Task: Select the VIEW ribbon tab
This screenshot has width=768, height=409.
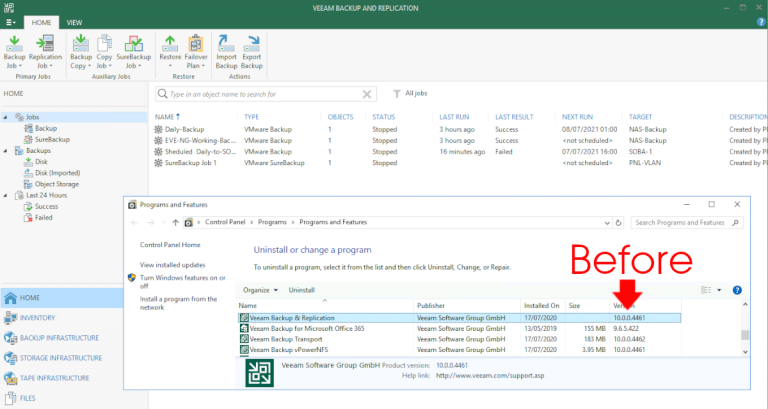Action: [74, 23]
